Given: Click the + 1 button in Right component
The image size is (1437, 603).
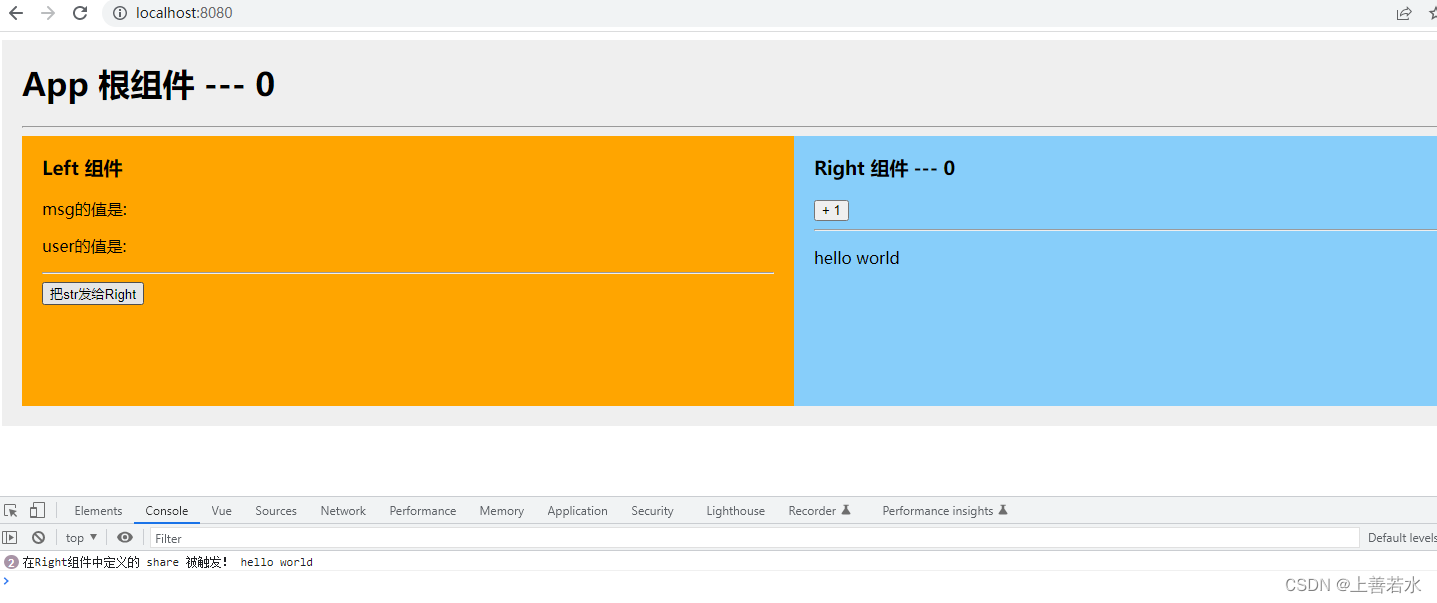Looking at the screenshot, I should pos(831,210).
